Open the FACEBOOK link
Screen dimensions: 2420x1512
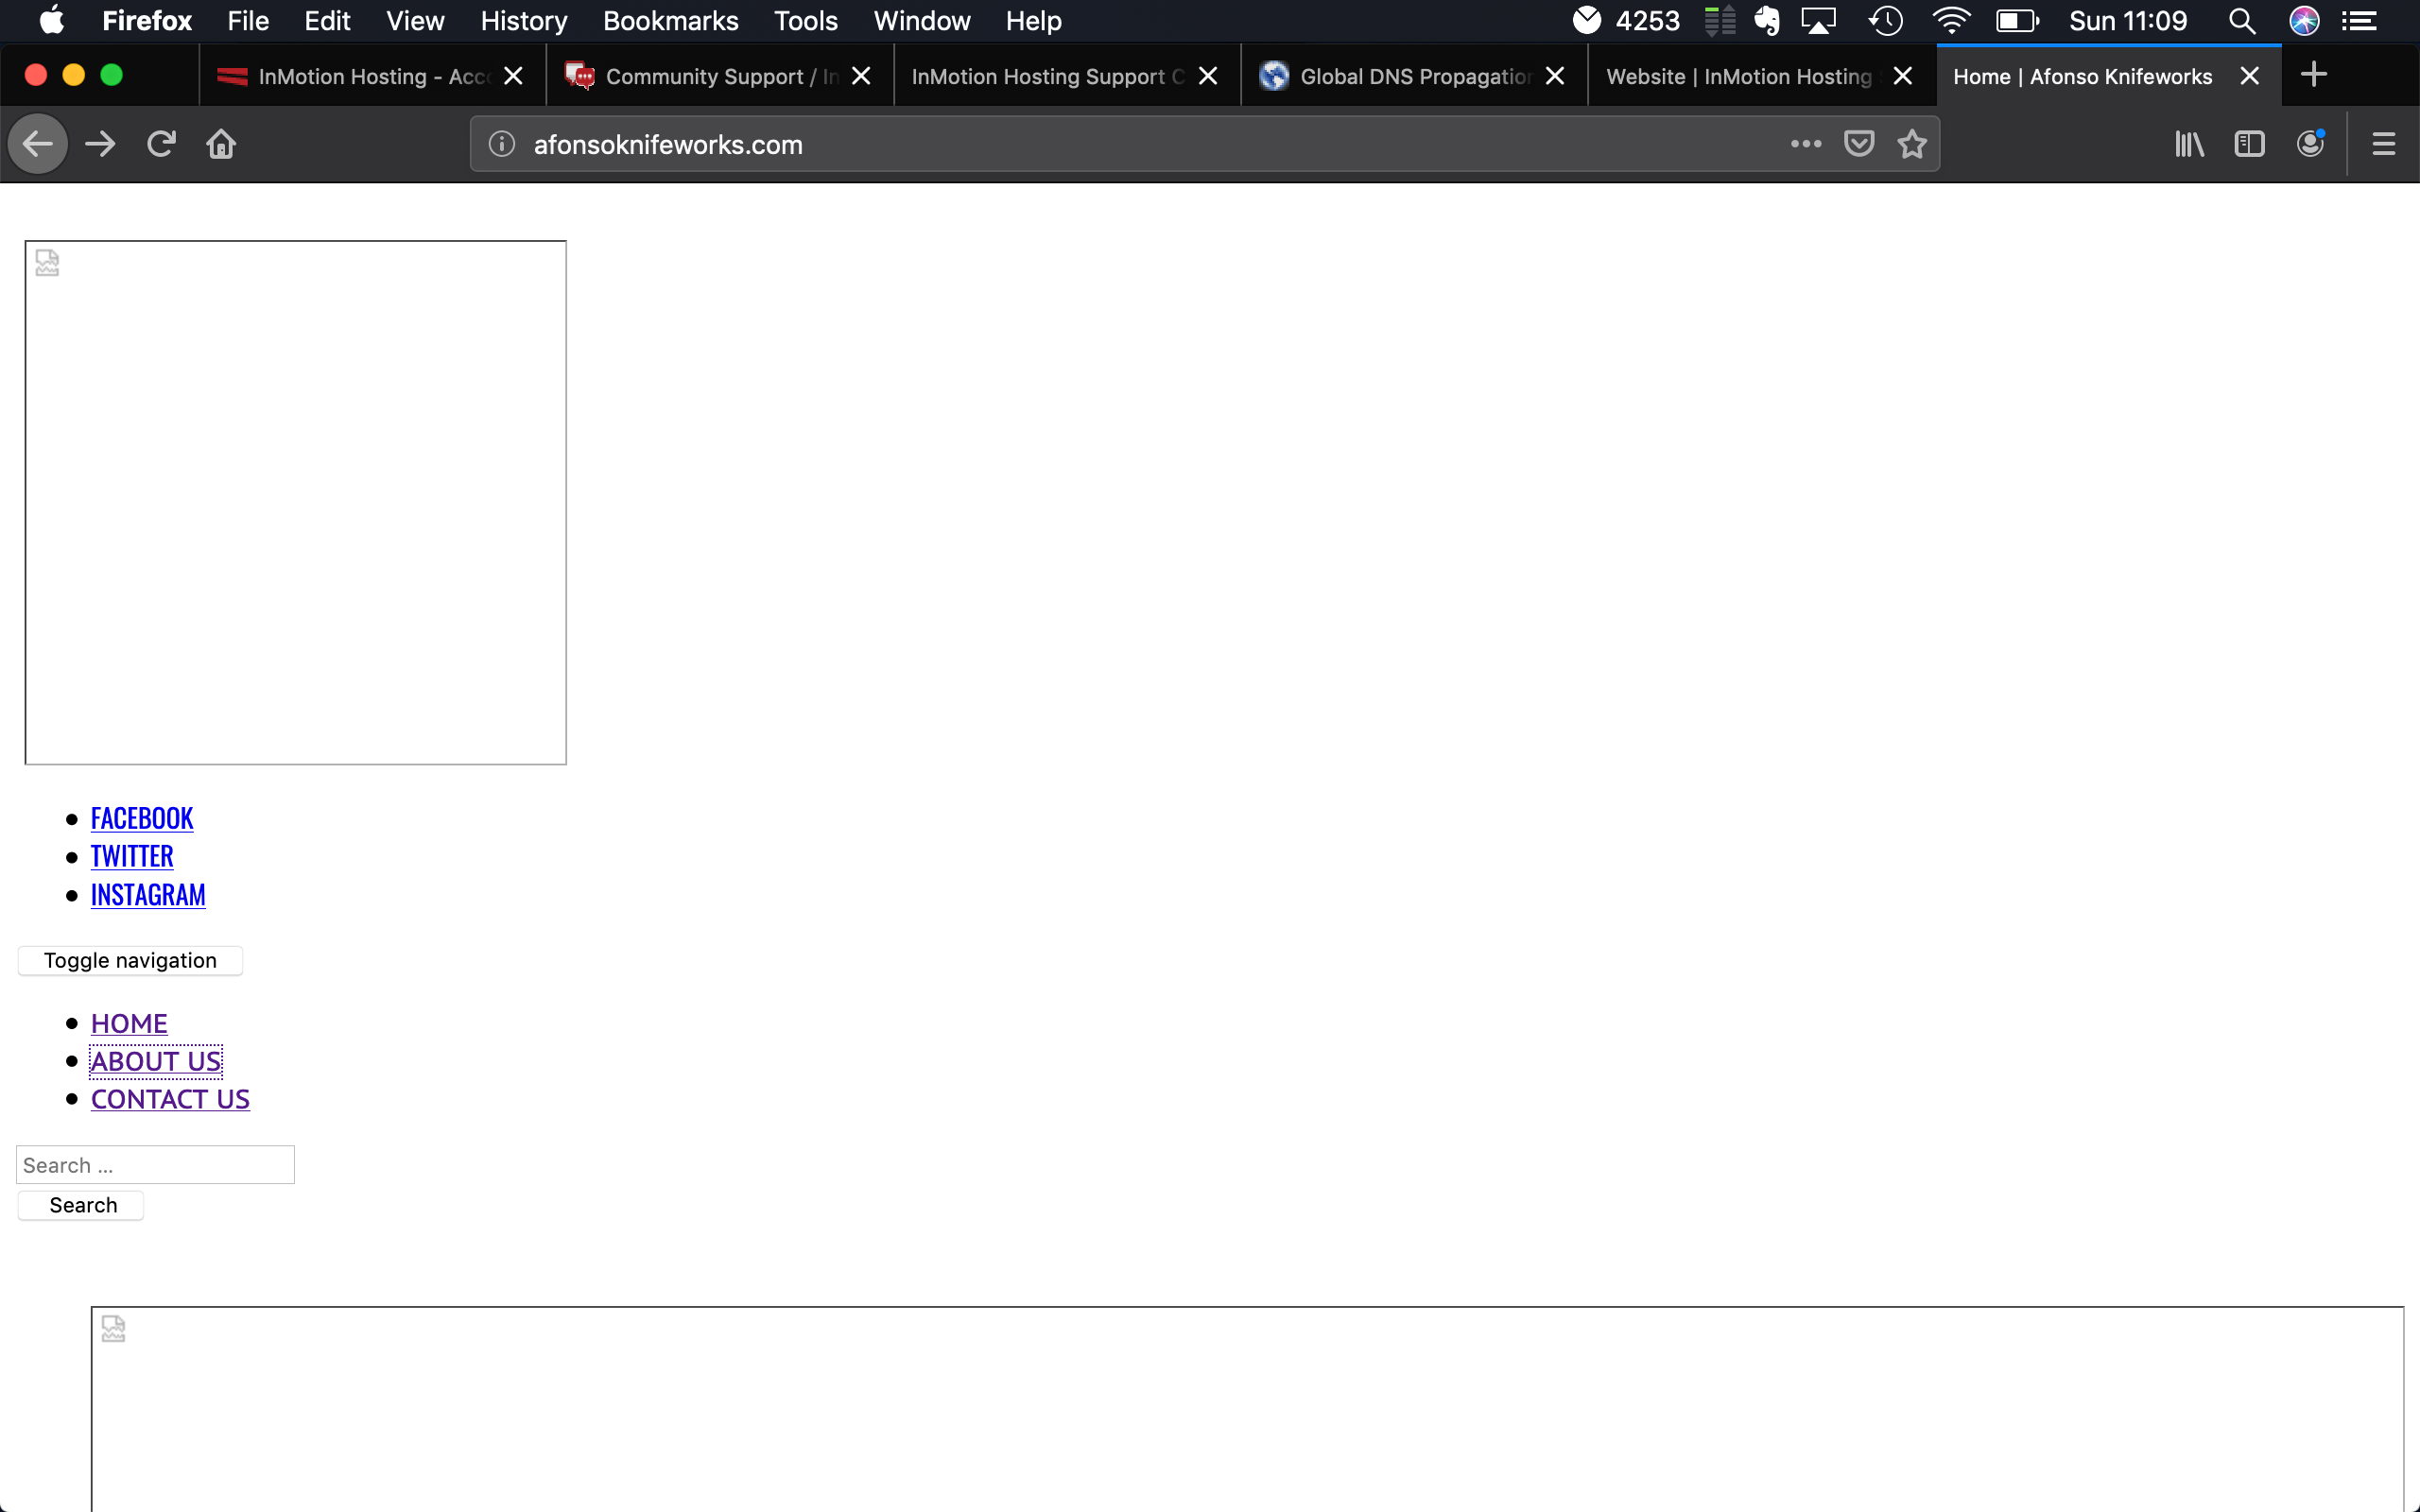click(x=142, y=818)
